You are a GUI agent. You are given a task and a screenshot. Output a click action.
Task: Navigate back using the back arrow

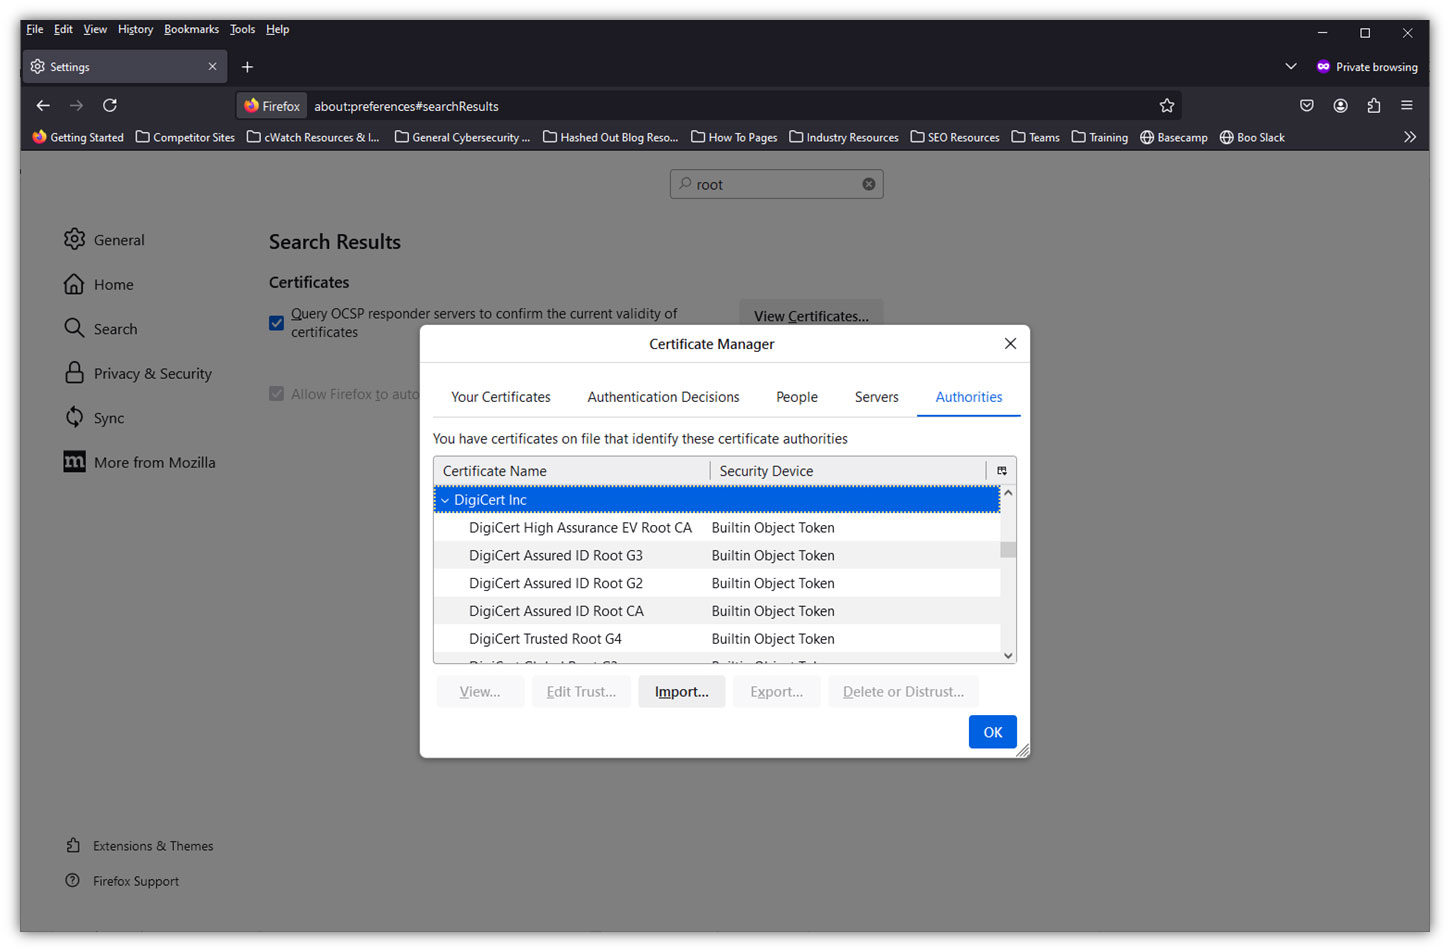tap(43, 105)
